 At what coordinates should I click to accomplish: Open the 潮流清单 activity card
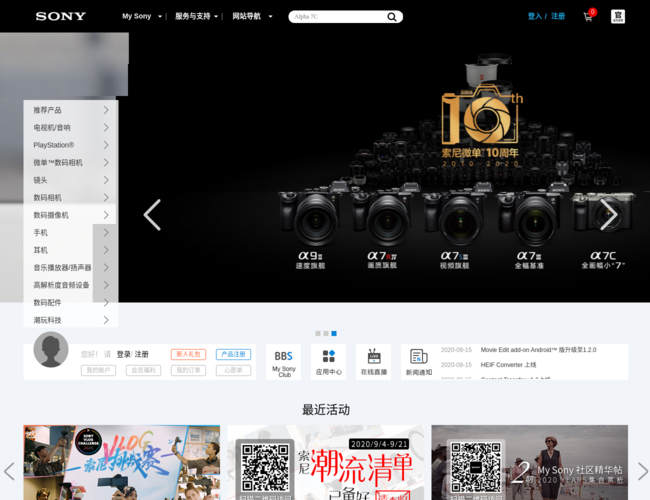click(326, 462)
